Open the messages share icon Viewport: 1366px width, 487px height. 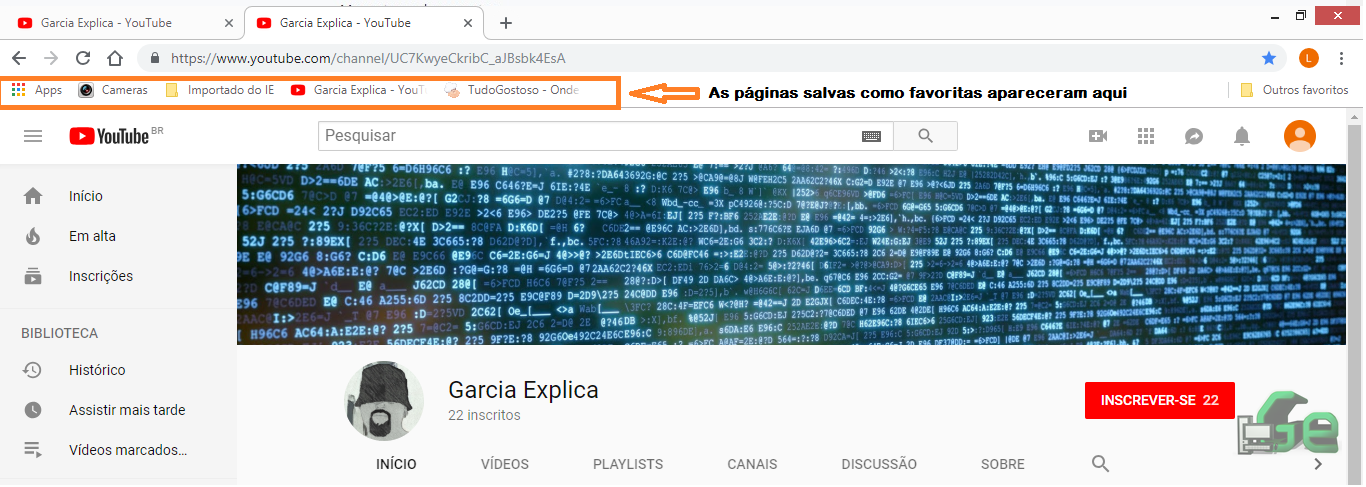(1194, 136)
